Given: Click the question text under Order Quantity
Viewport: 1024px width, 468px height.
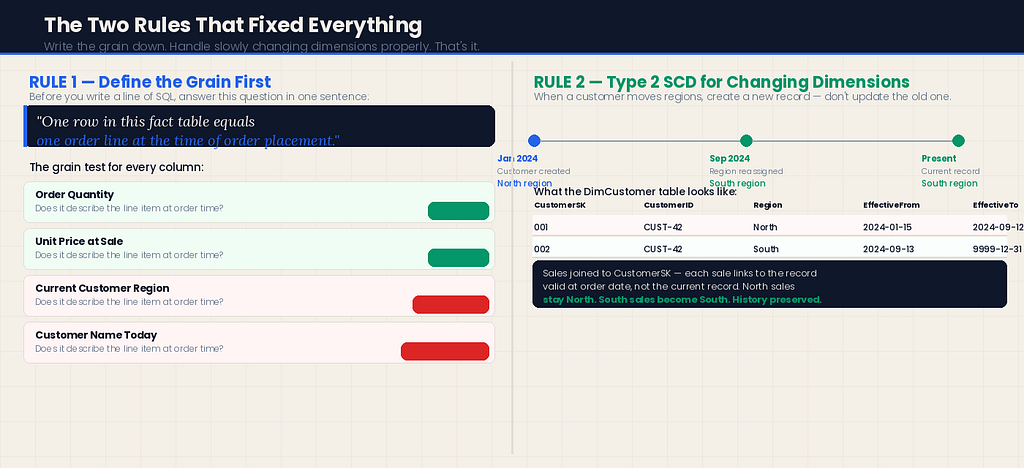Looking at the screenshot, I should coord(129,208).
